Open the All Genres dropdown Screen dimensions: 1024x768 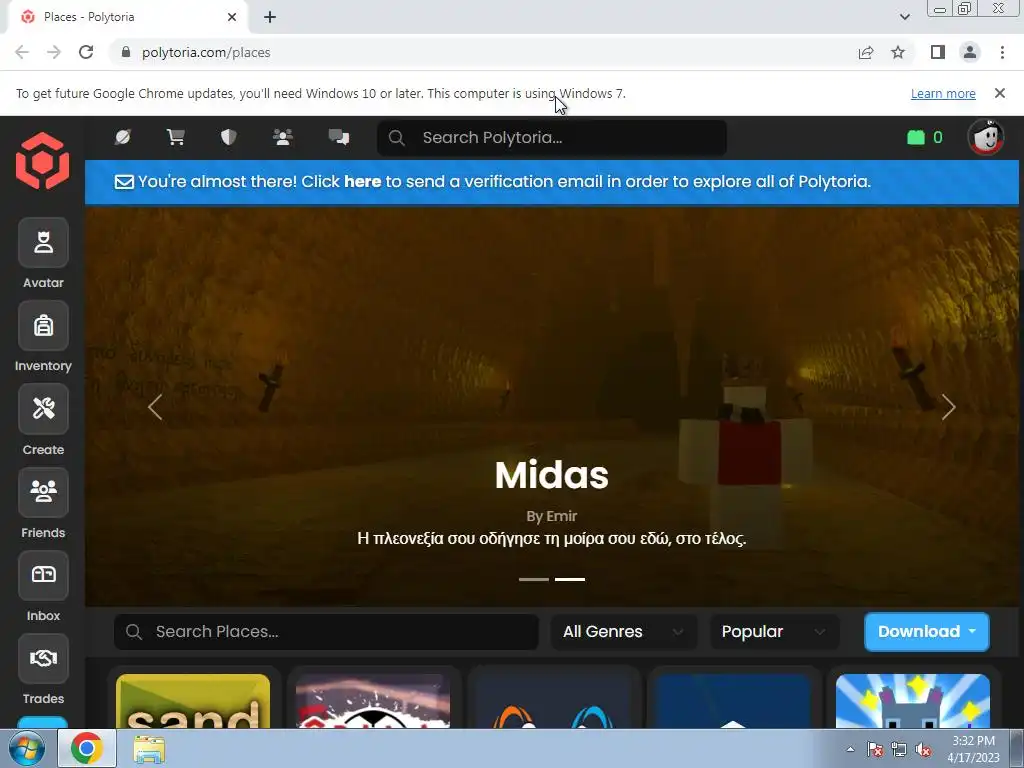pos(624,632)
